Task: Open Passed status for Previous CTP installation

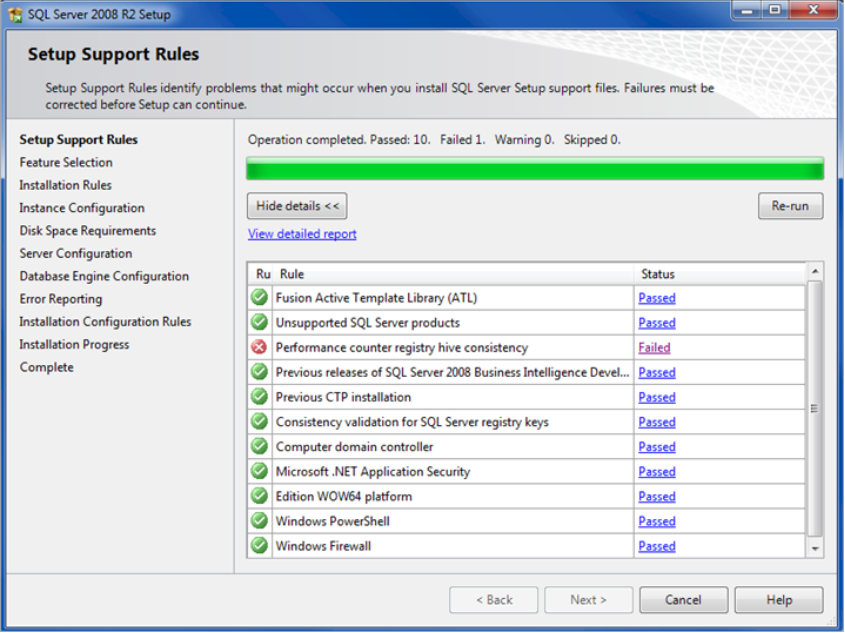Action: (657, 397)
